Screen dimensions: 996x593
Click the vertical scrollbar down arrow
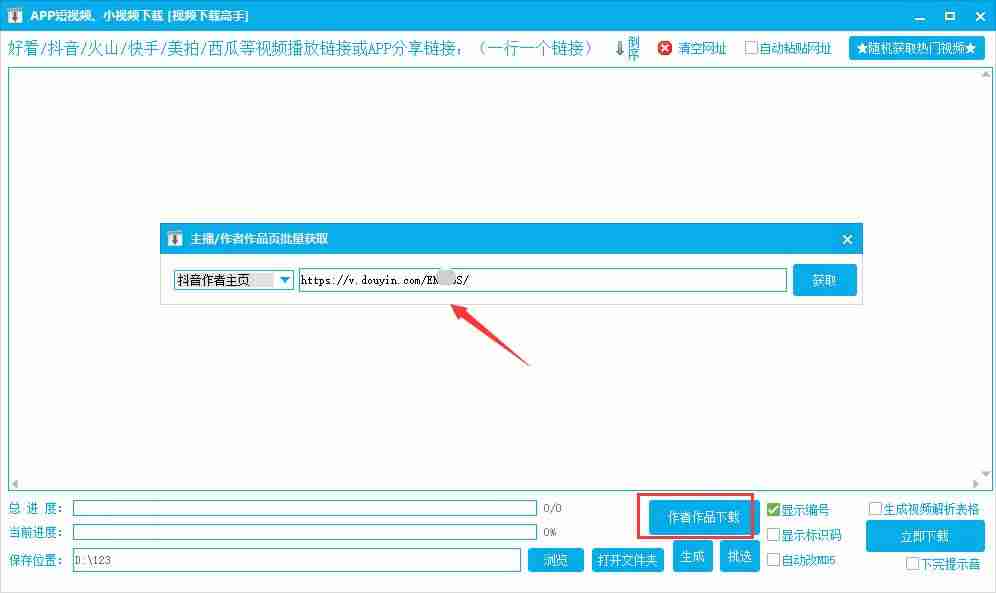[x=985, y=474]
